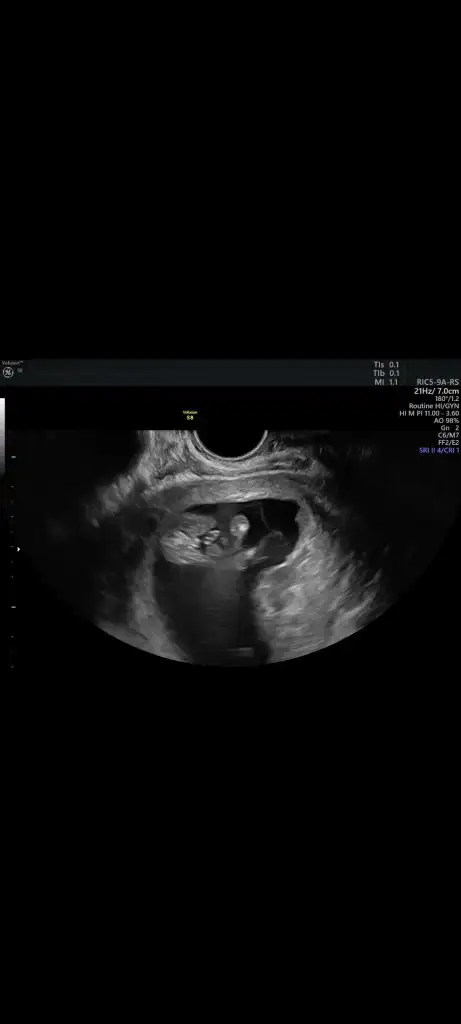
Task: Click the purple SRI II 4/CRI 1 text
Action: point(439,451)
